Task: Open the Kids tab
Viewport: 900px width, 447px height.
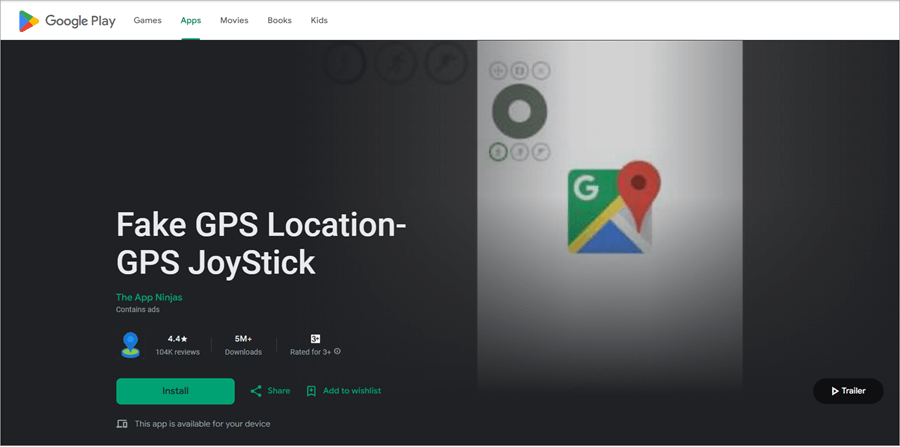Action: pos(319,21)
